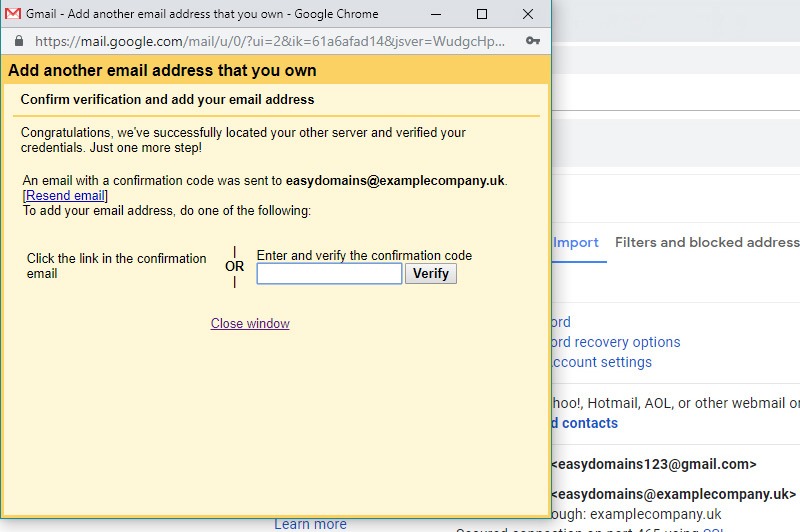Select the Import tab in Gmail settings

point(575,243)
